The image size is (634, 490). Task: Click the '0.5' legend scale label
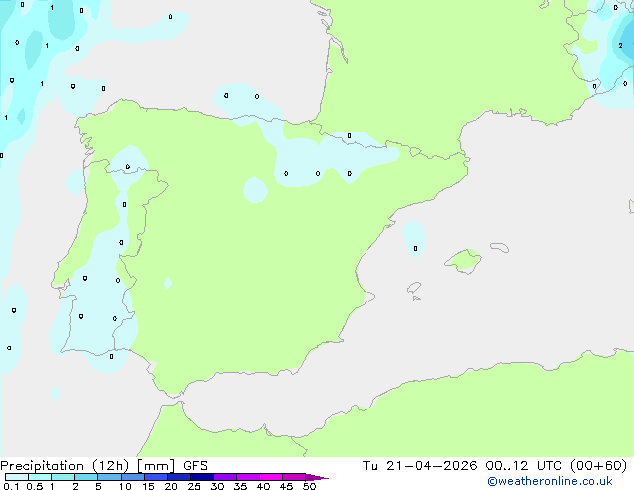point(35,486)
